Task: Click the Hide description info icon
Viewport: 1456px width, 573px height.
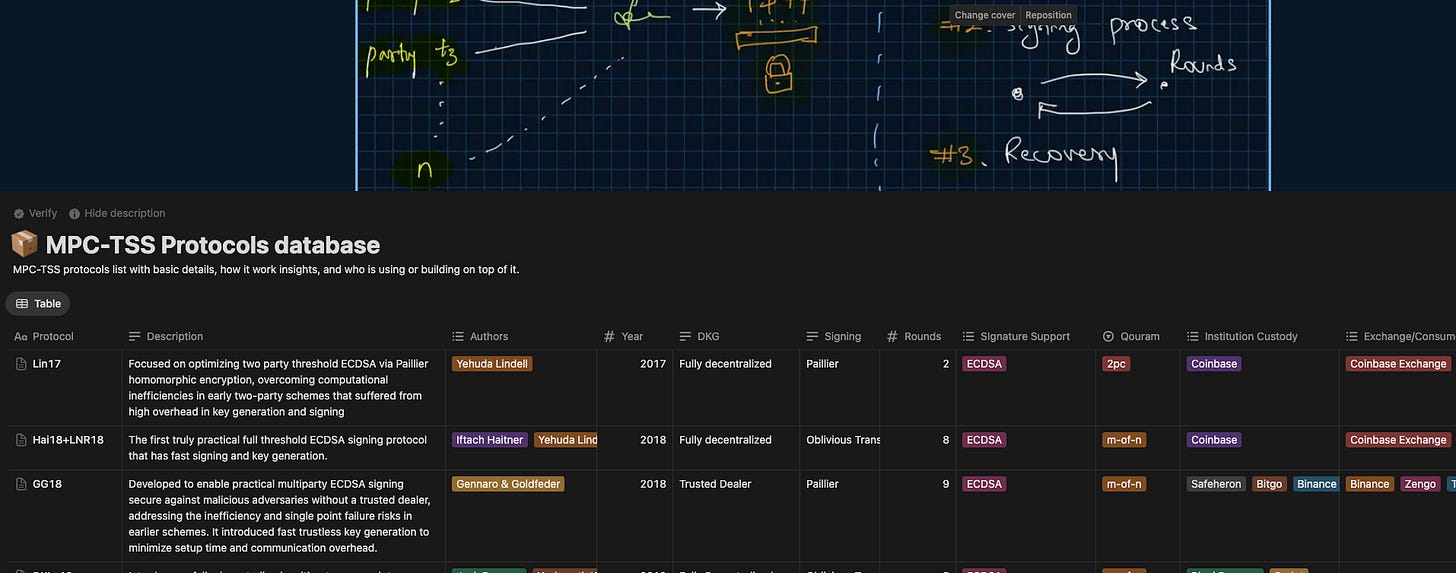Action: 74,214
